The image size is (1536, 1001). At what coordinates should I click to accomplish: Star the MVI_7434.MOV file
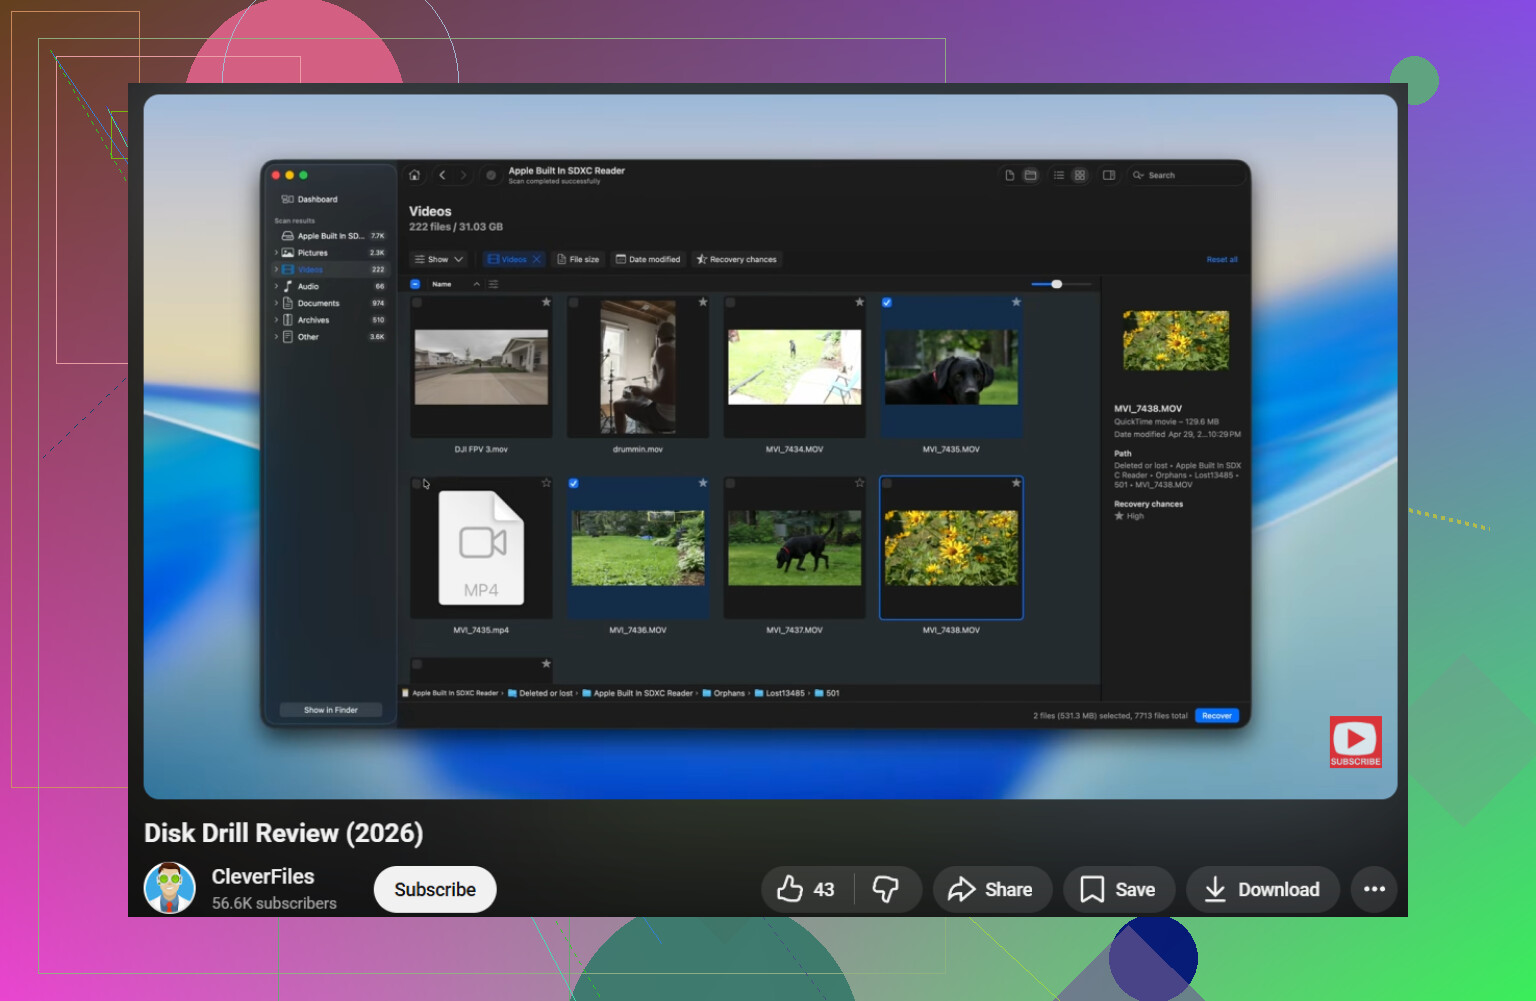(x=859, y=302)
